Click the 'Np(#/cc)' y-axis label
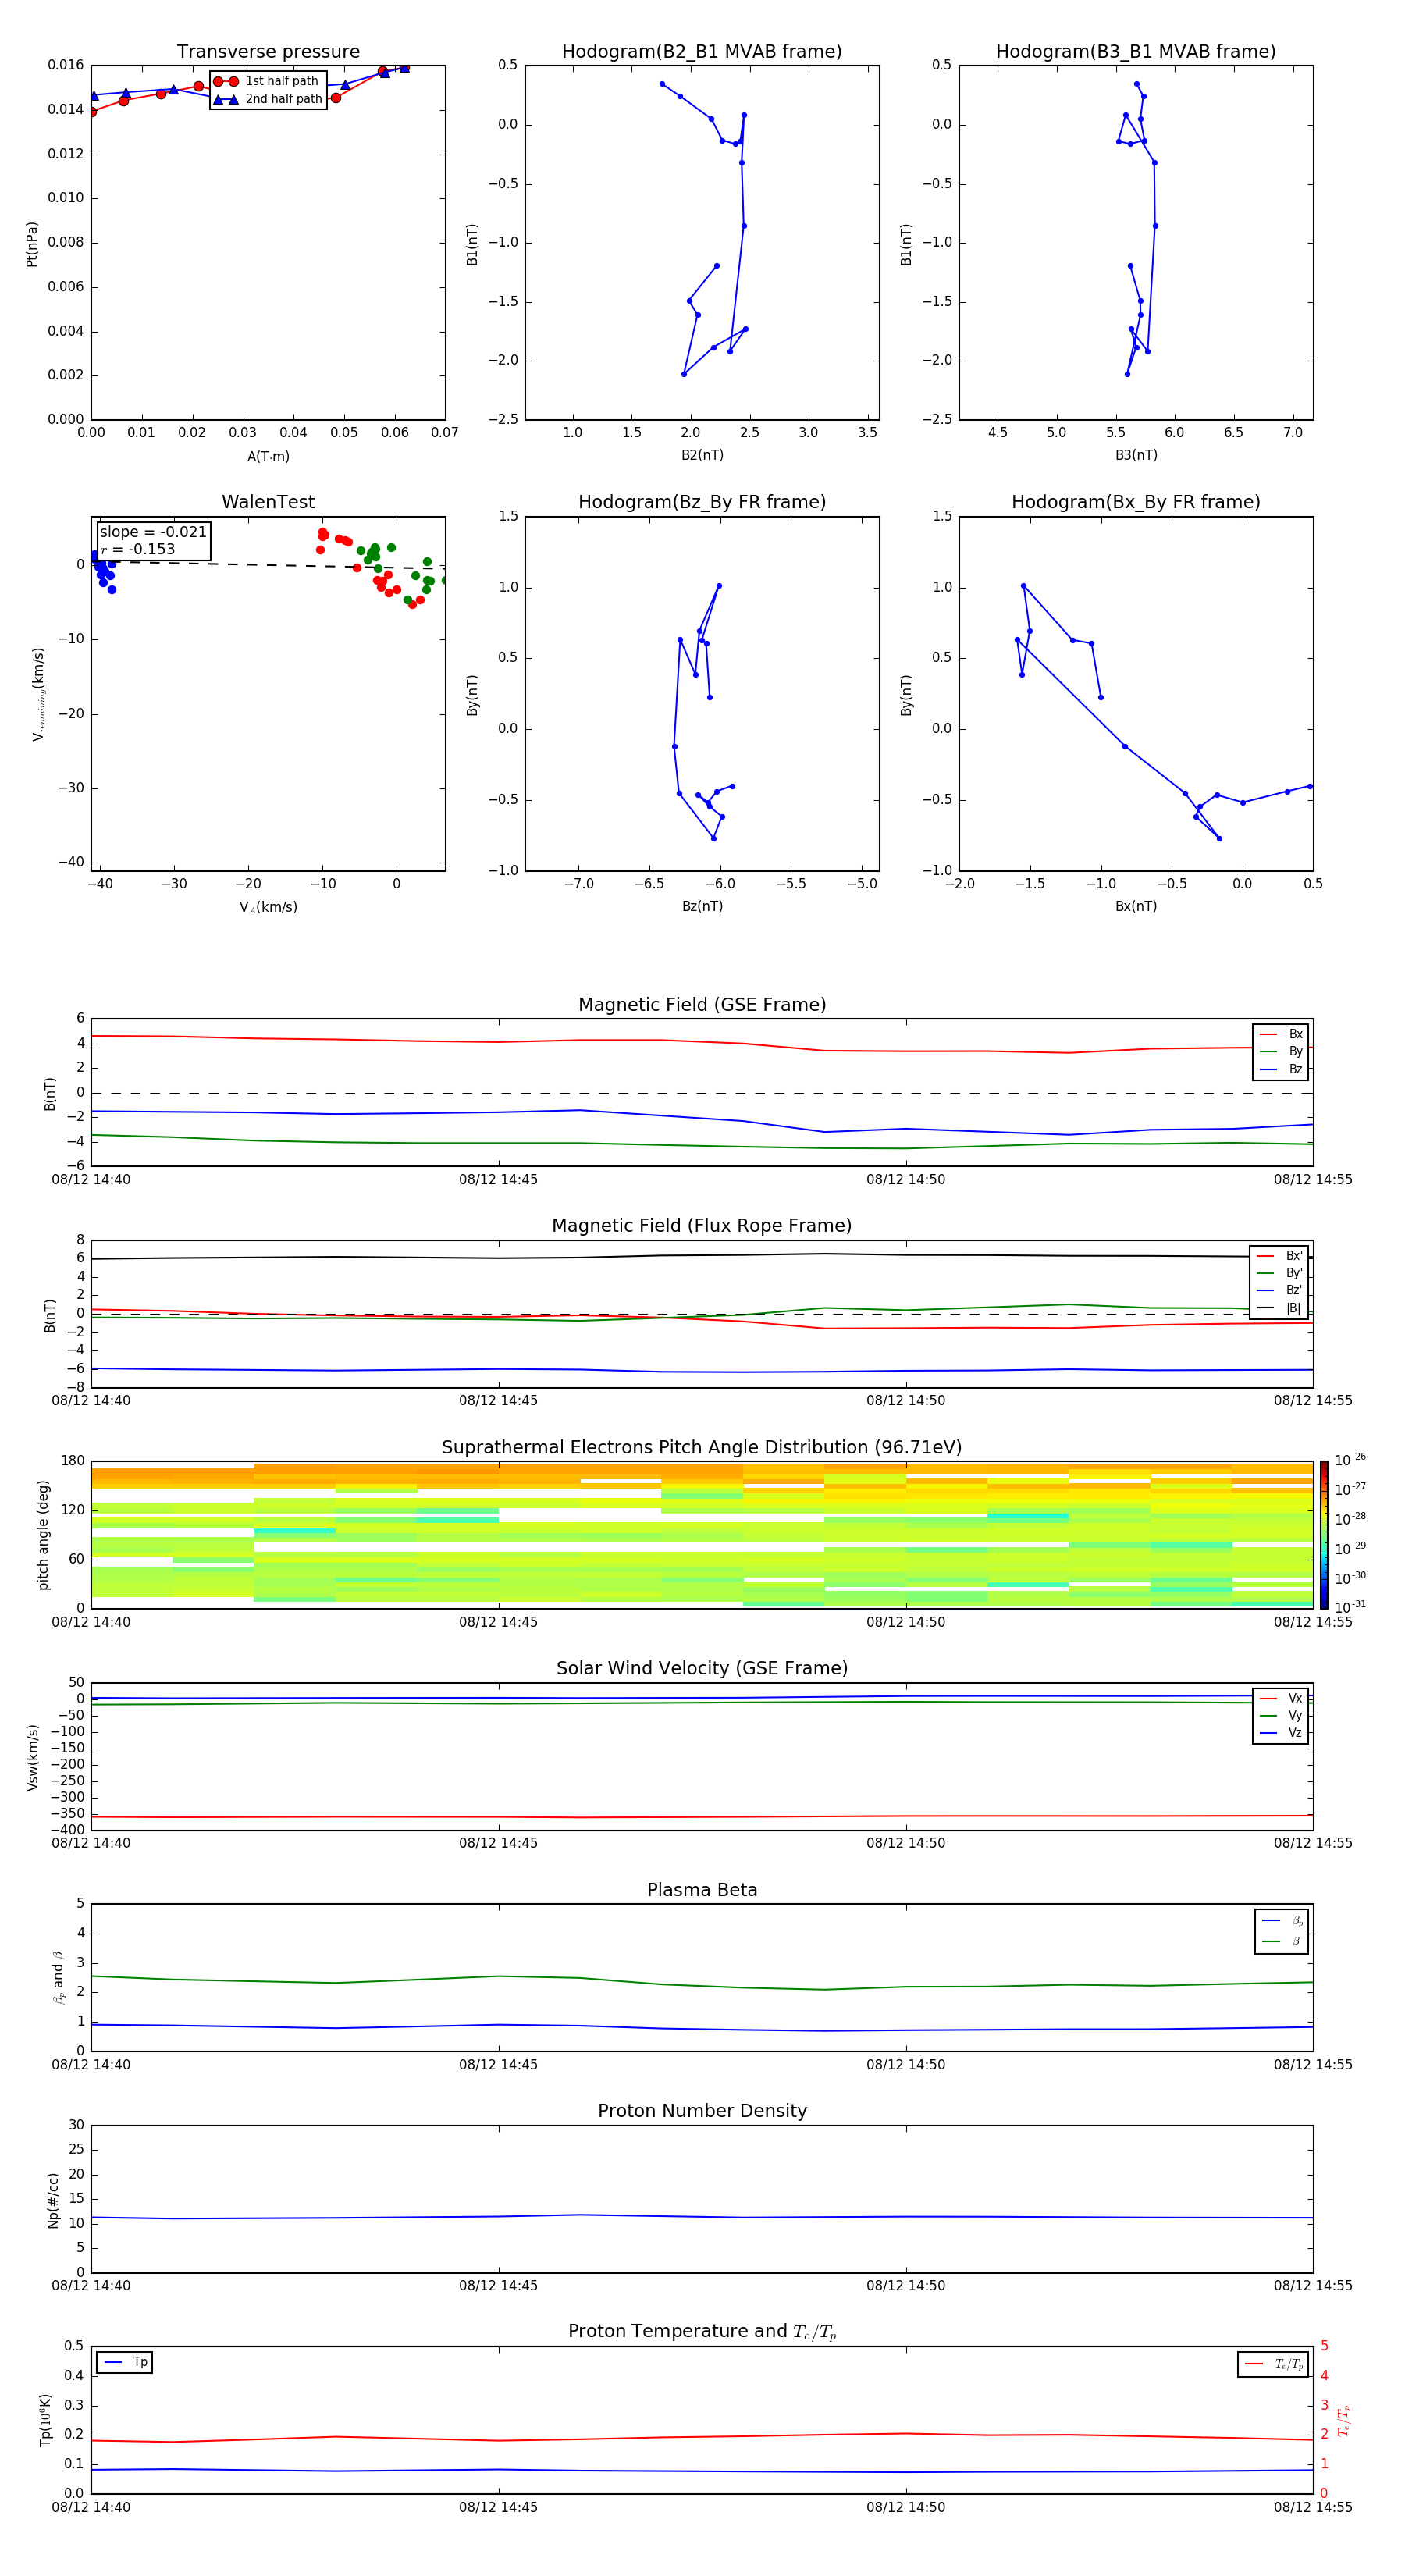The height and width of the screenshot is (2576, 1405). click(x=53, y=2200)
